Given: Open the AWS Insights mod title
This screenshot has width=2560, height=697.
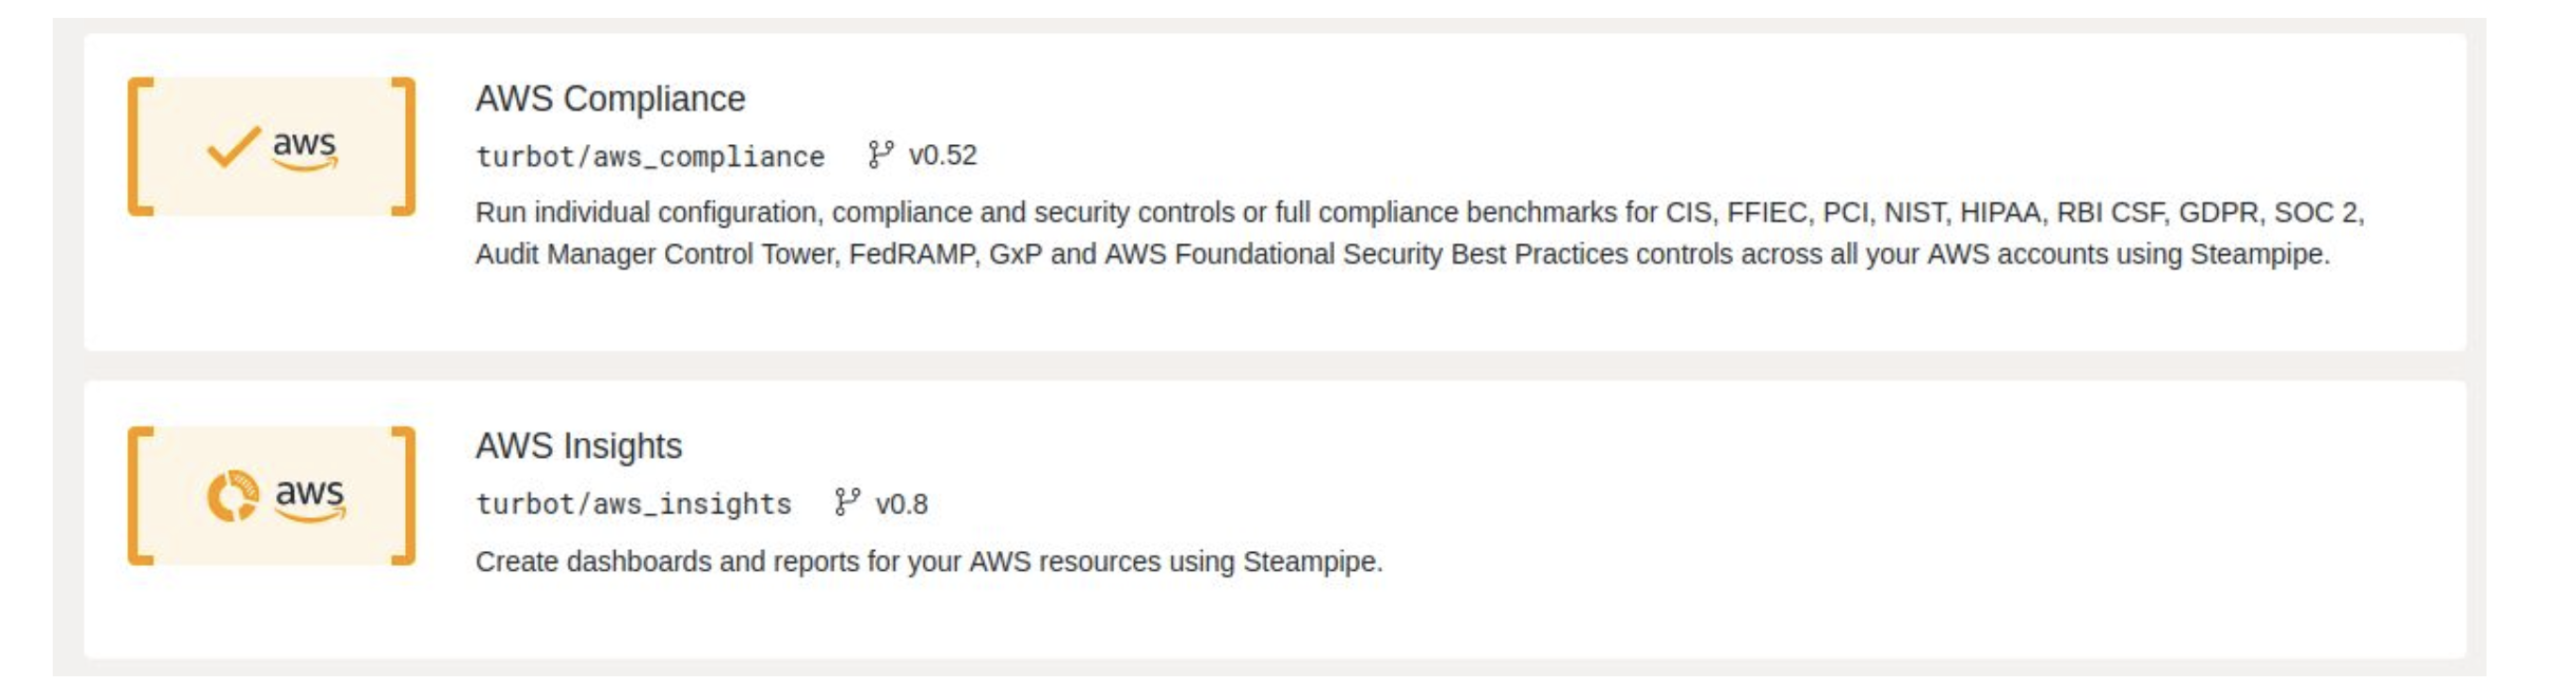Looking at the screenshot, I should click(x=578, y=446).
